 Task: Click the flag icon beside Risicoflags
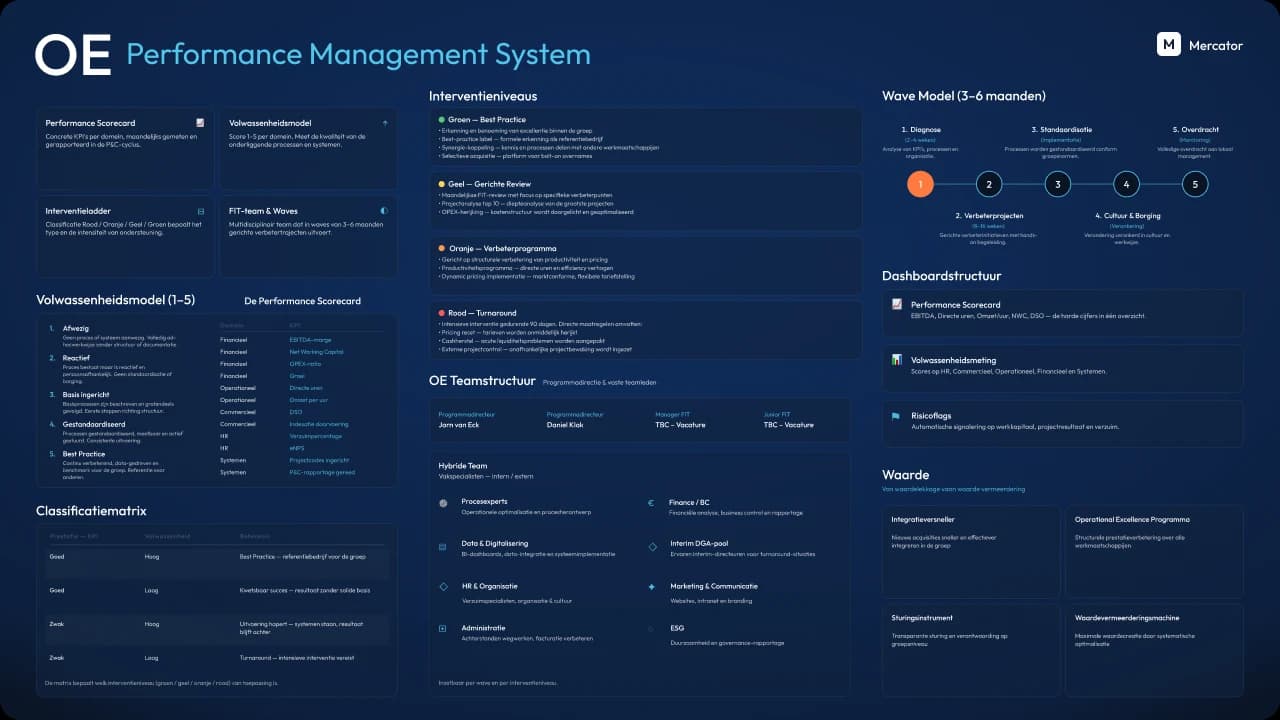tap(897, 415)
